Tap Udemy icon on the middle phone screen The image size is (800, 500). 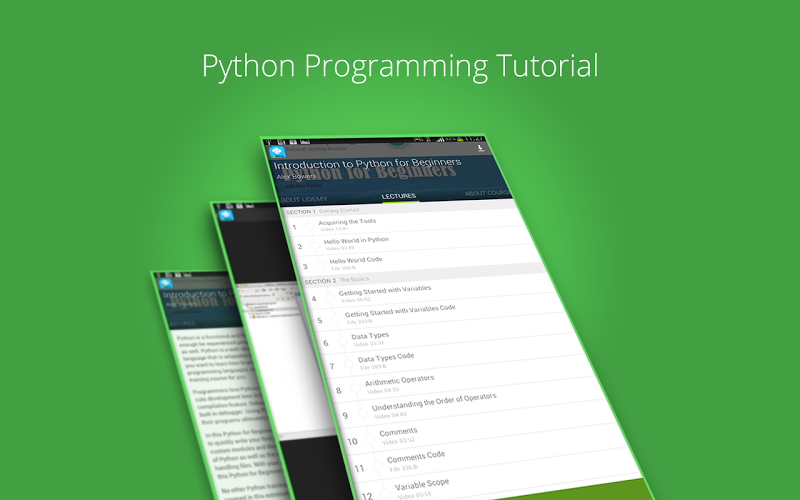tap(226, 215)
